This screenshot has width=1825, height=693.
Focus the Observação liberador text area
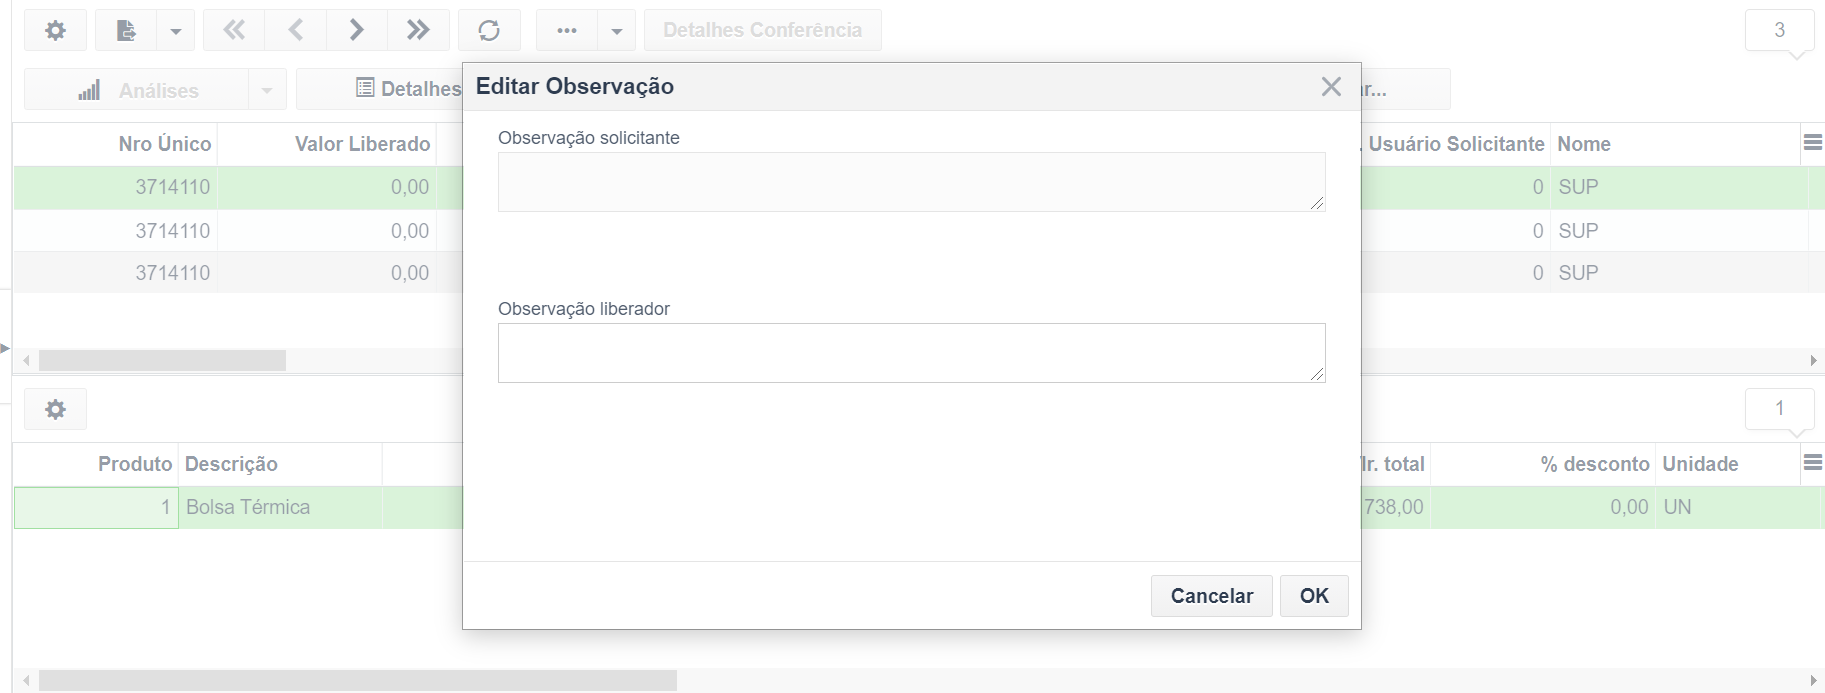912,353
